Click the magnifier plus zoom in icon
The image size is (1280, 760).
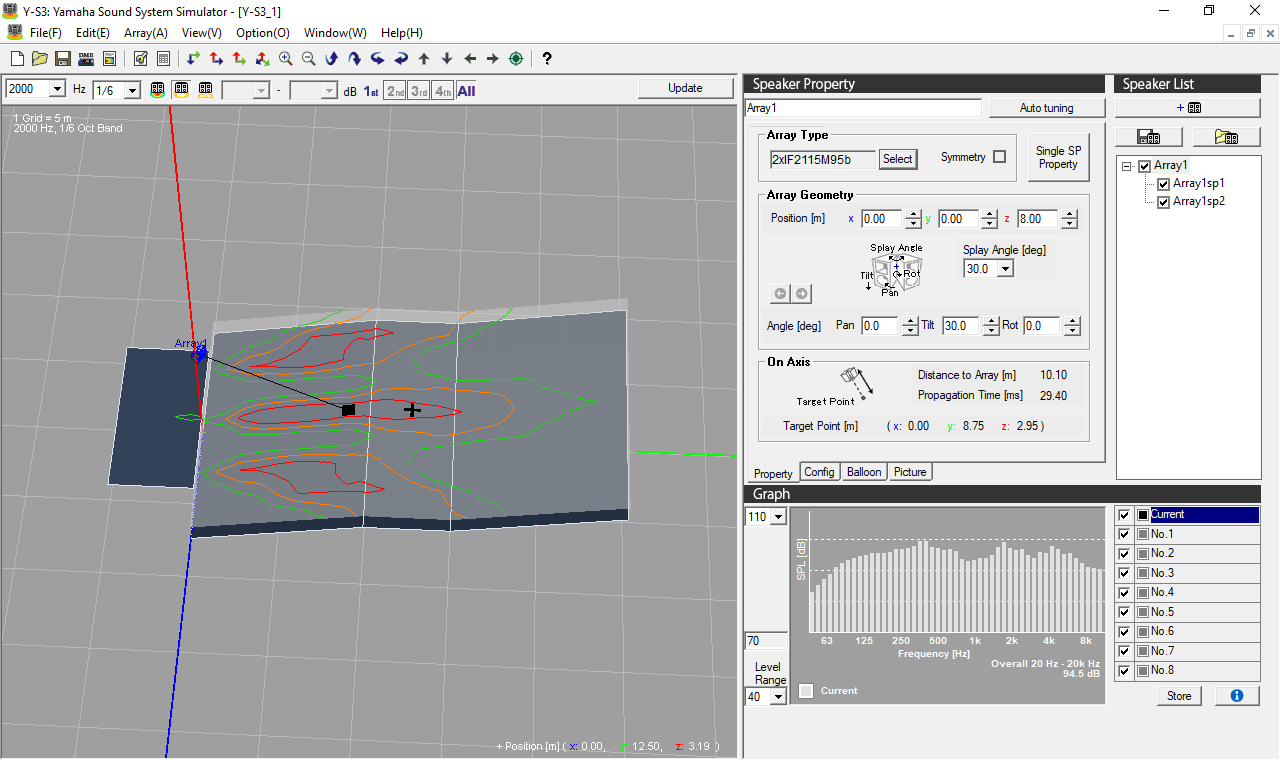pos(285,58)
